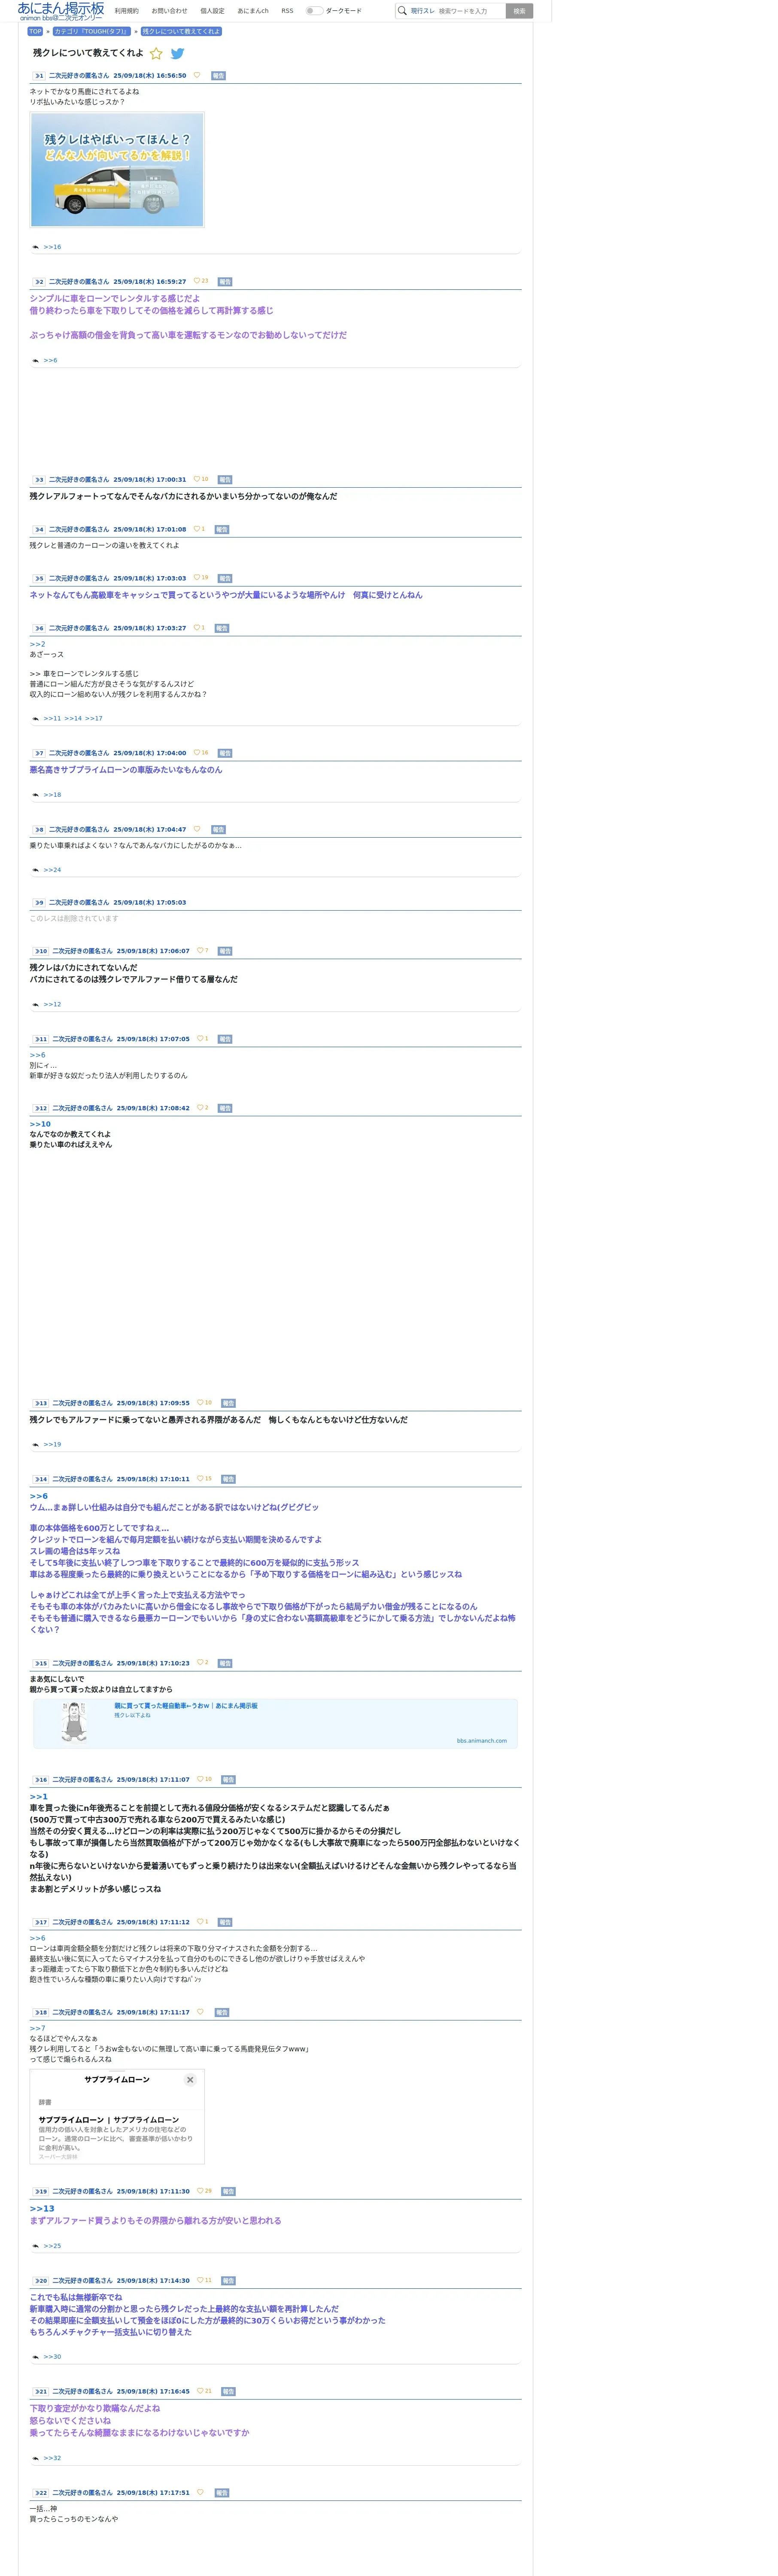Like post 21 with the heart icon
The width and height of the screenshot is (778, 2576).
click(200, 2392)
